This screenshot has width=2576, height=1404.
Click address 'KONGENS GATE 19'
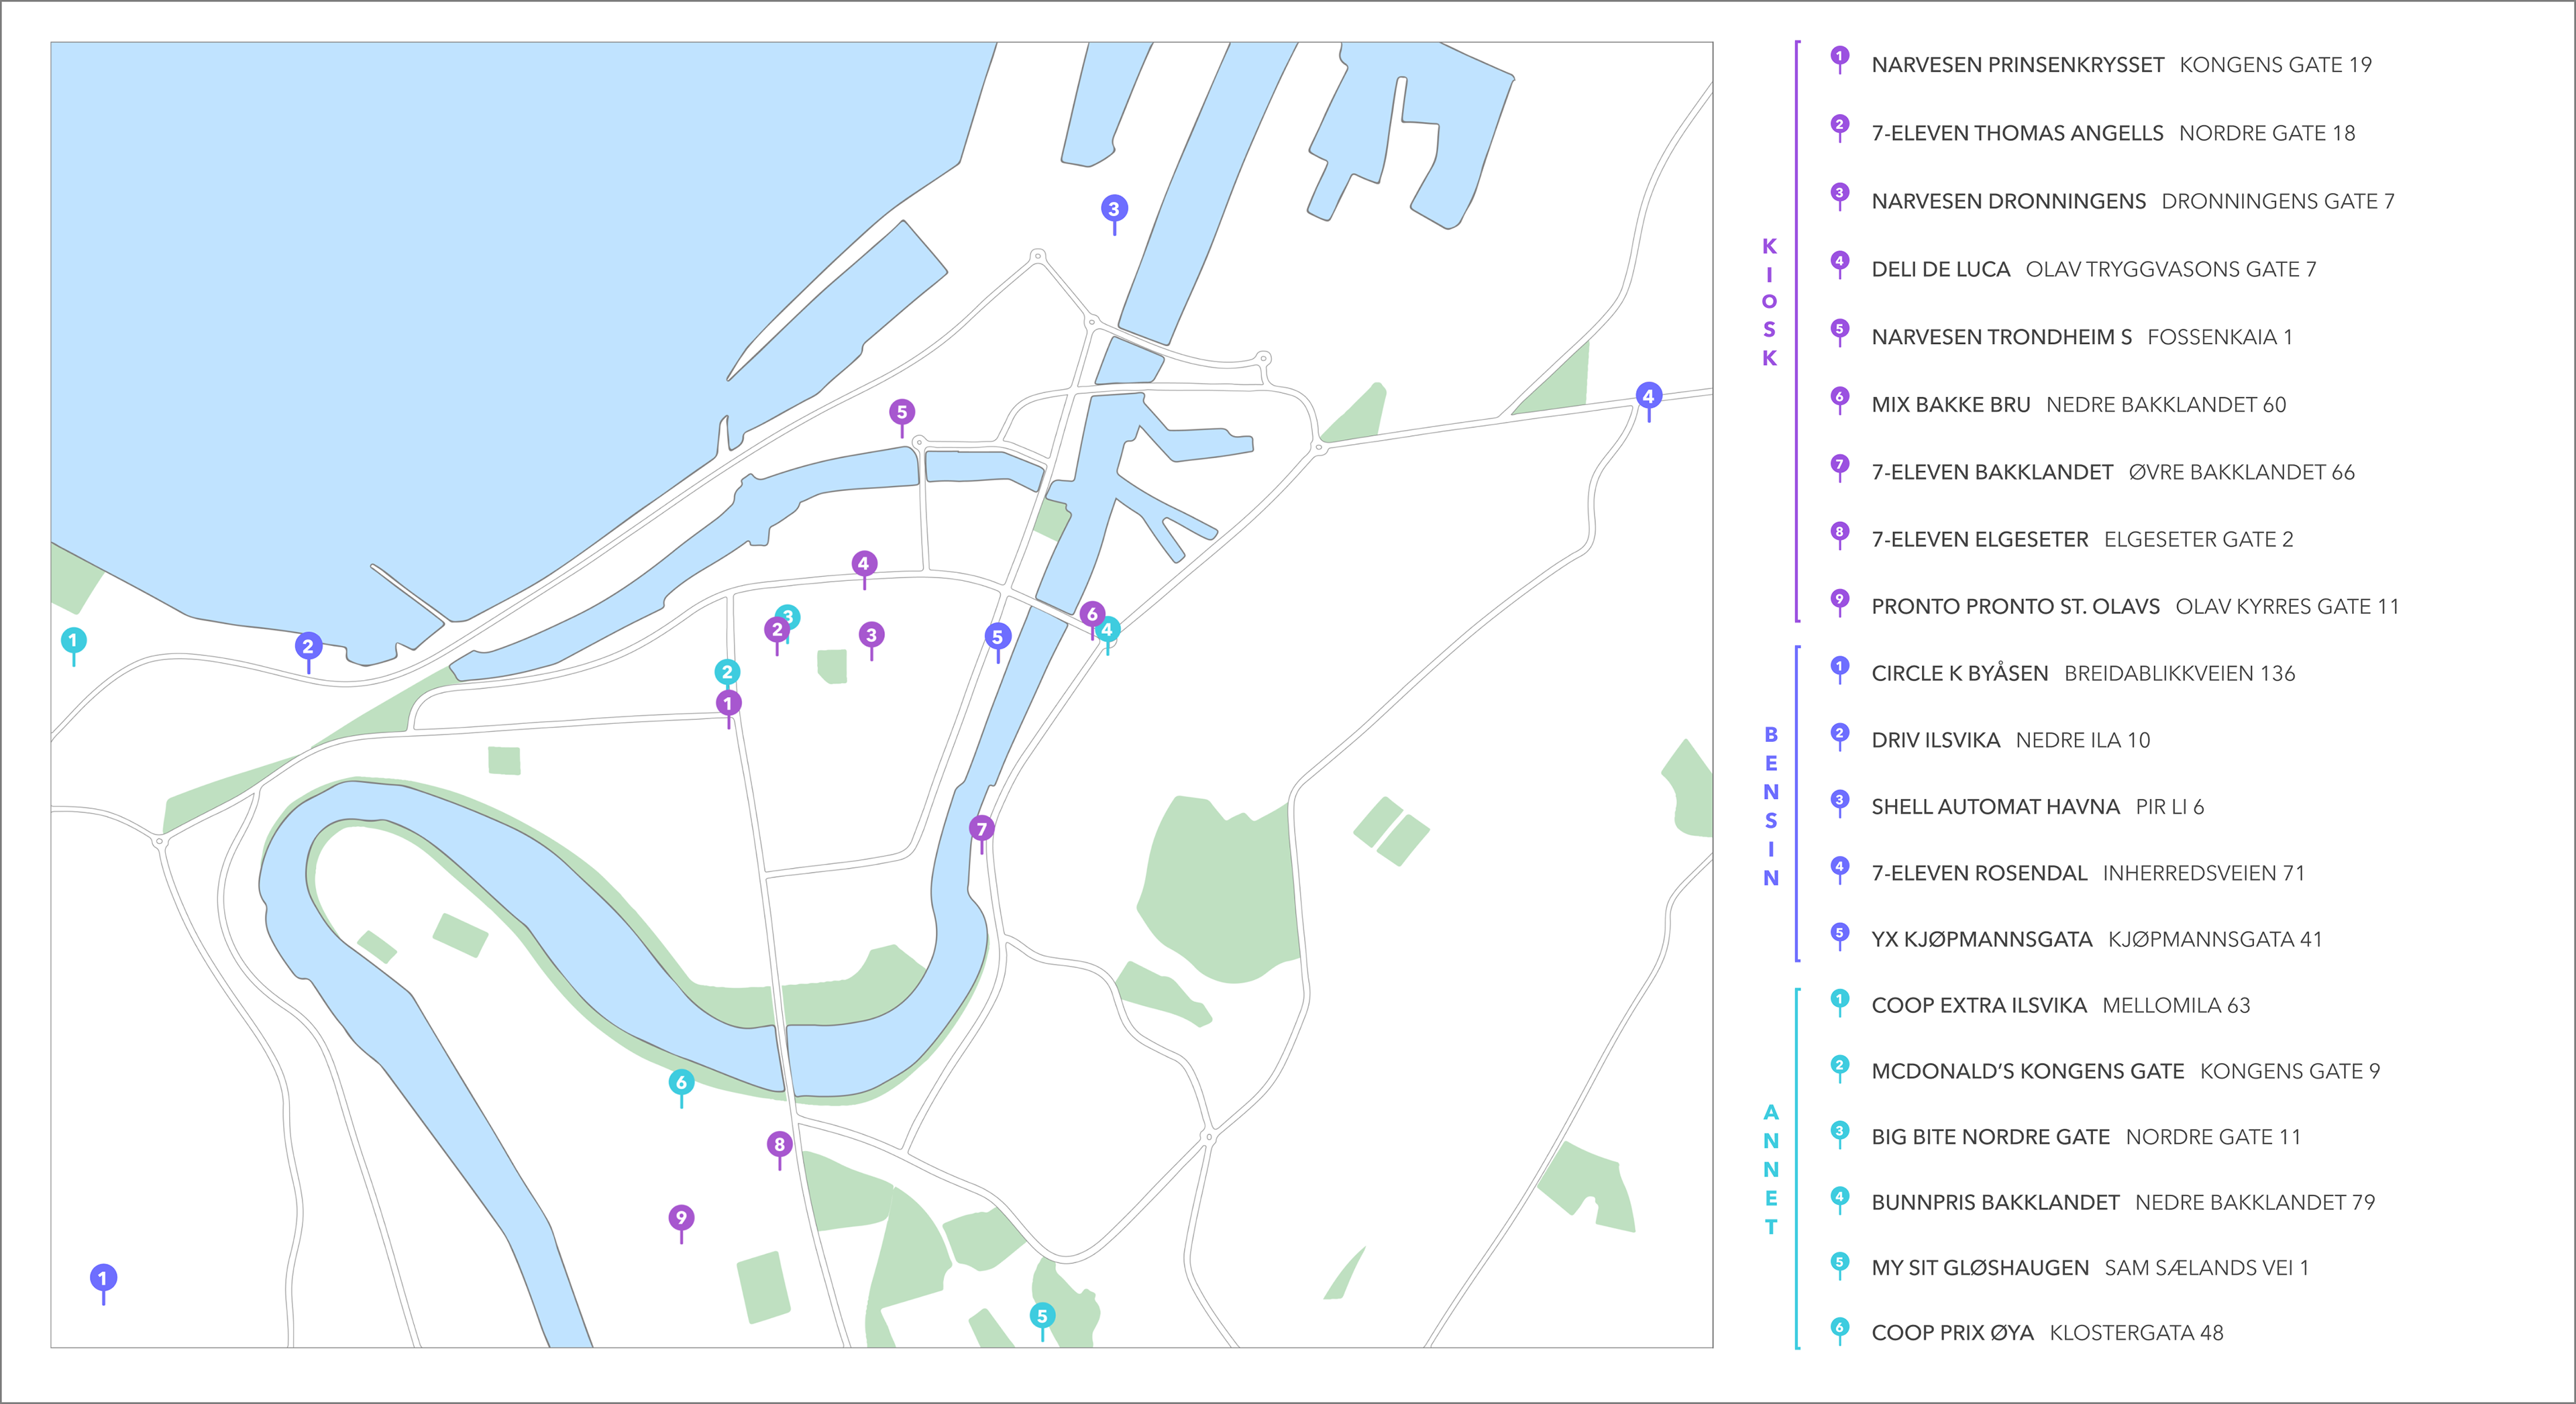tap(2276, 65)
